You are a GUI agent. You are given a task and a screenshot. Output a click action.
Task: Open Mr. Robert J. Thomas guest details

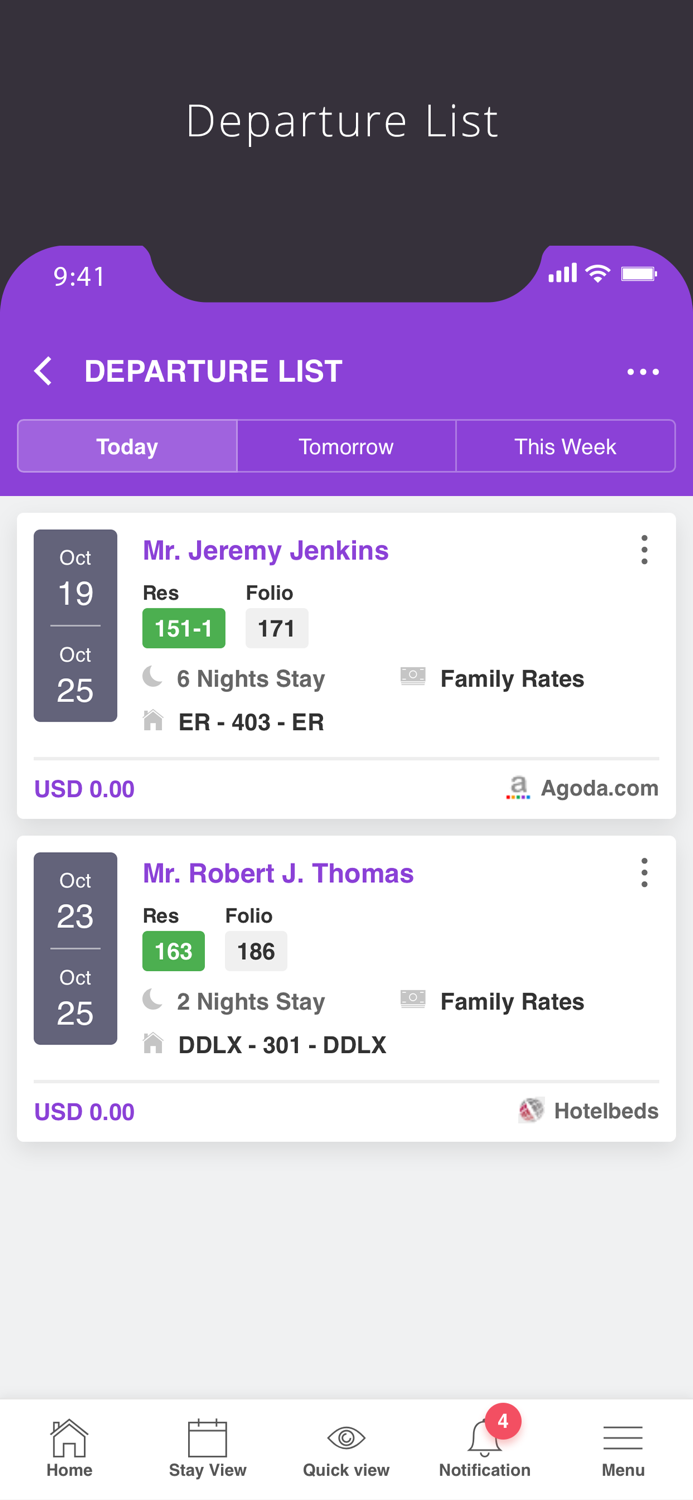pyautogui.click(x=278, y=873)
